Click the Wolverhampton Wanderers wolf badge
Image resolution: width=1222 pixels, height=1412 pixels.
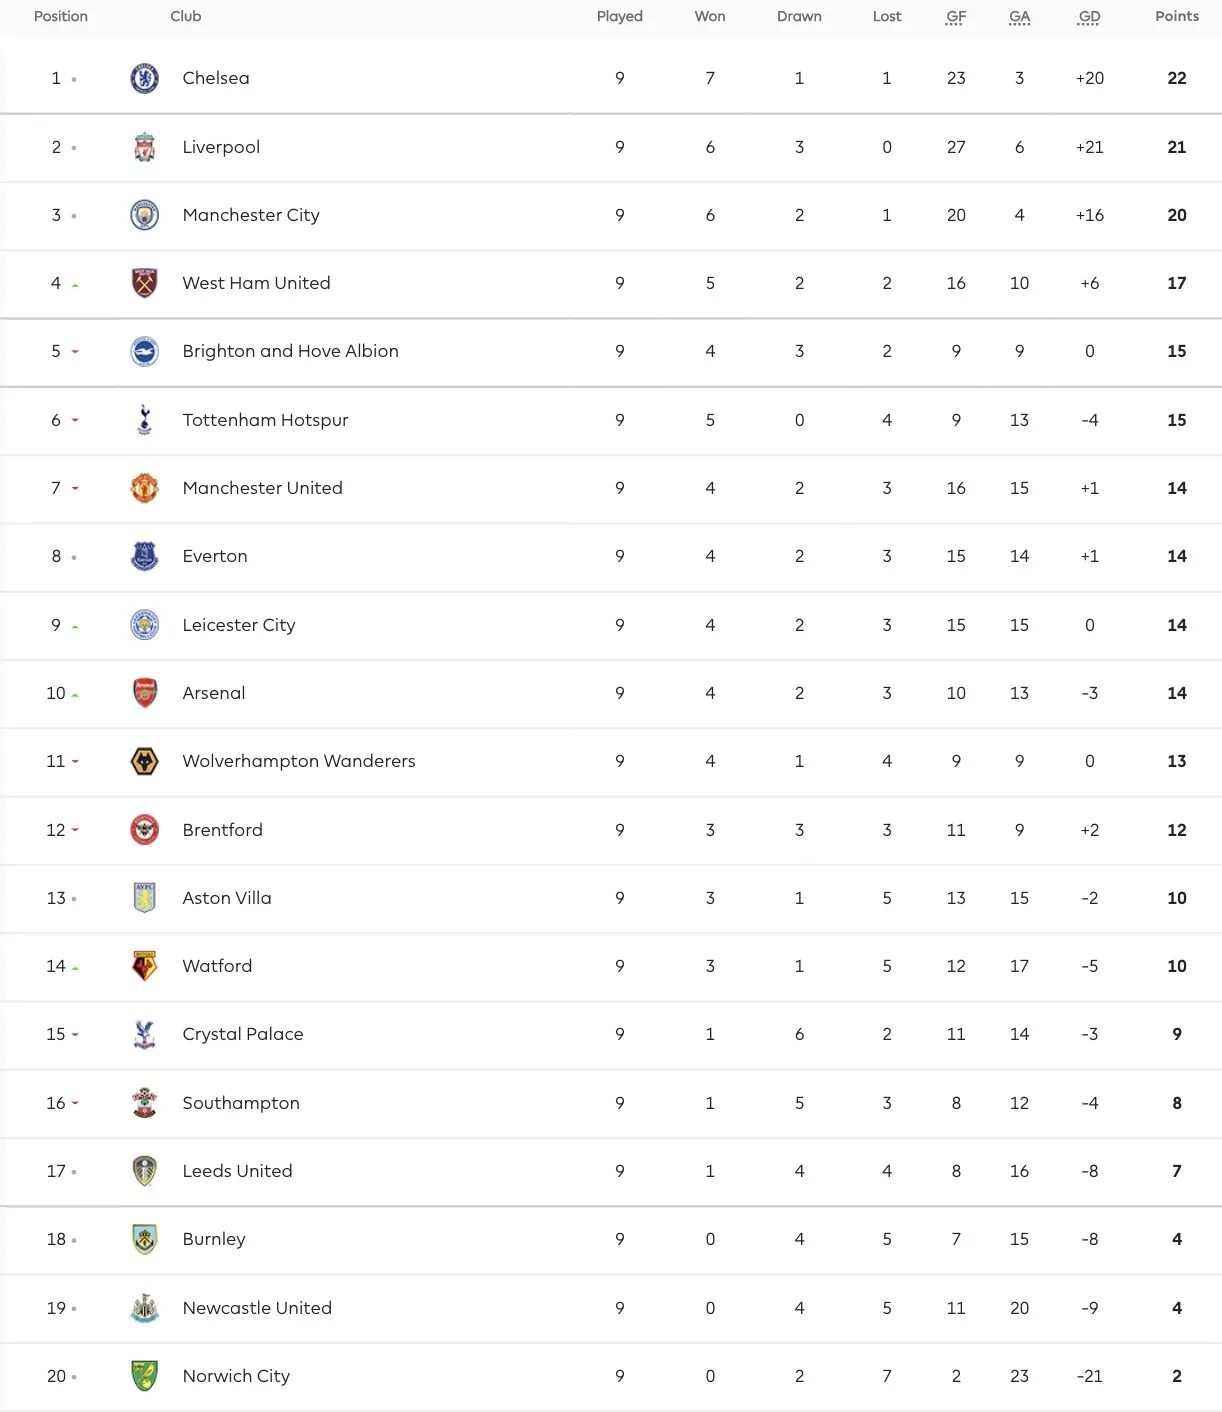pyautogui.click(x=145, y=761)
